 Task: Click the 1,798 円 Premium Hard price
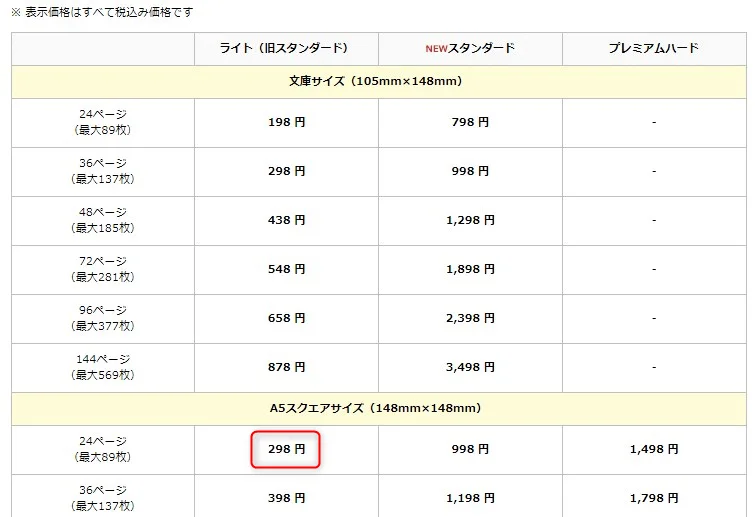(653, 498)
